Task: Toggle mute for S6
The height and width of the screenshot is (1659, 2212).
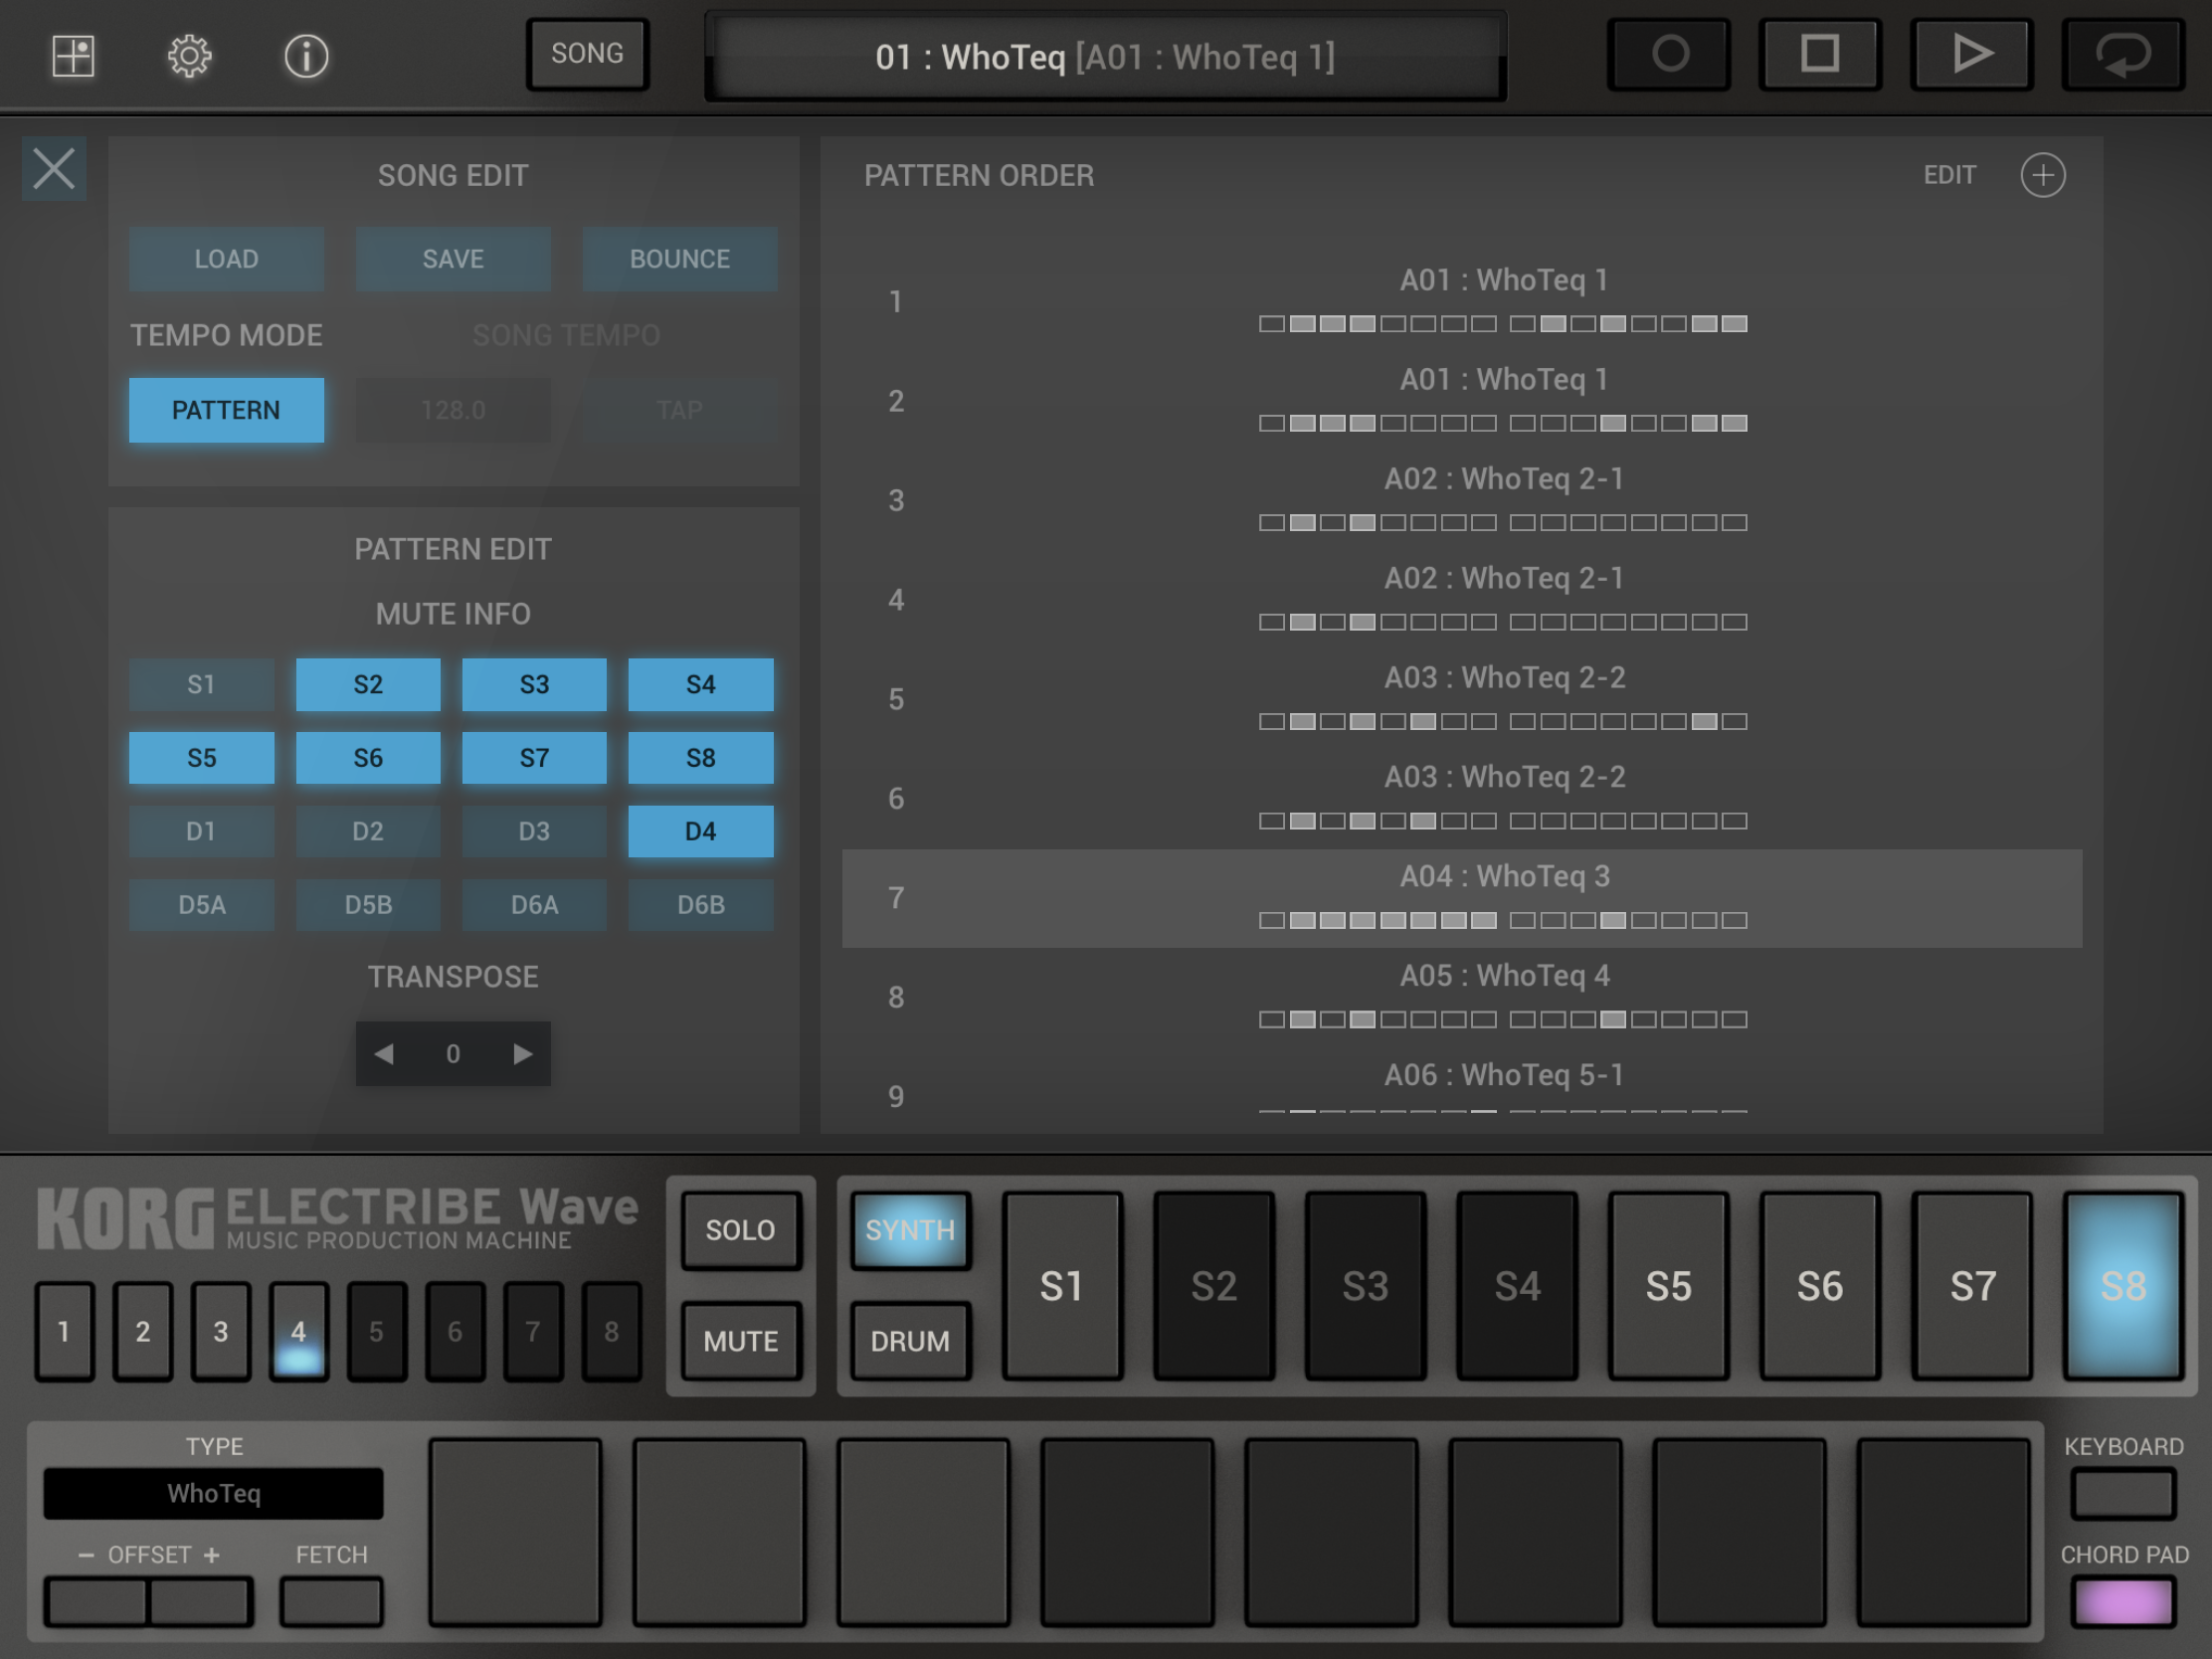Action: 368,758
